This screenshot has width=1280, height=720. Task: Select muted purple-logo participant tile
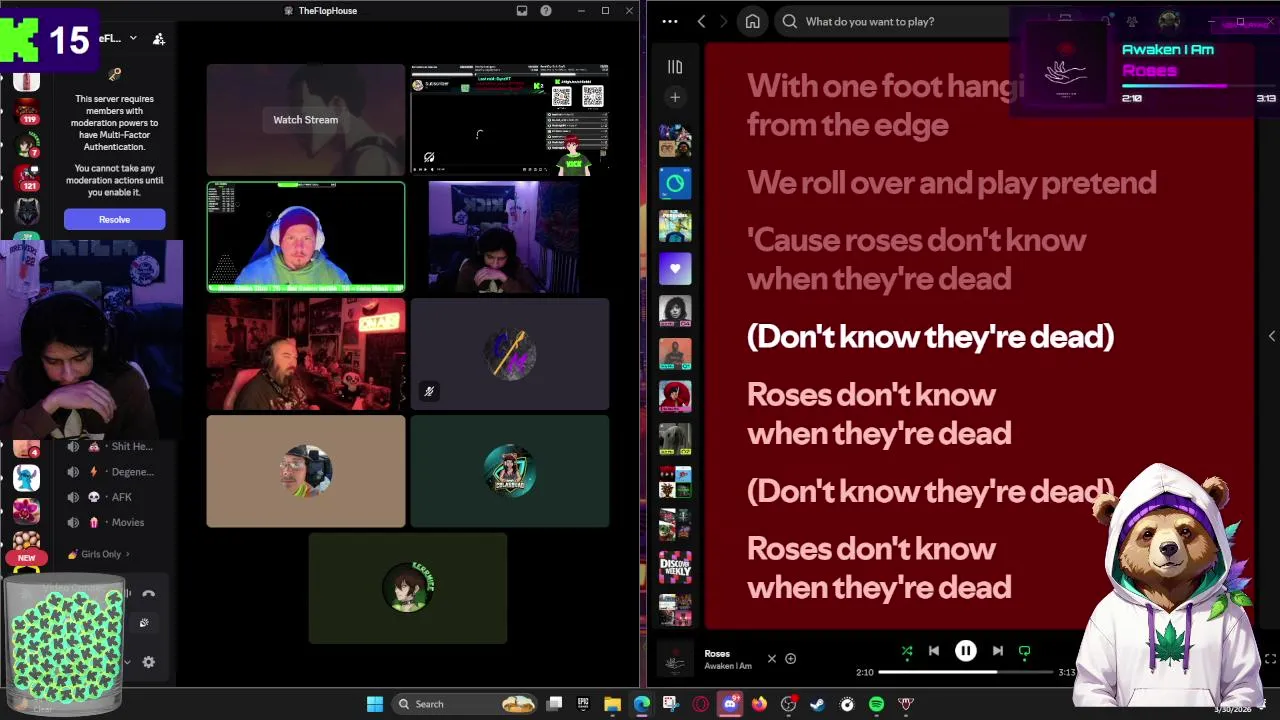pos(509,354)
